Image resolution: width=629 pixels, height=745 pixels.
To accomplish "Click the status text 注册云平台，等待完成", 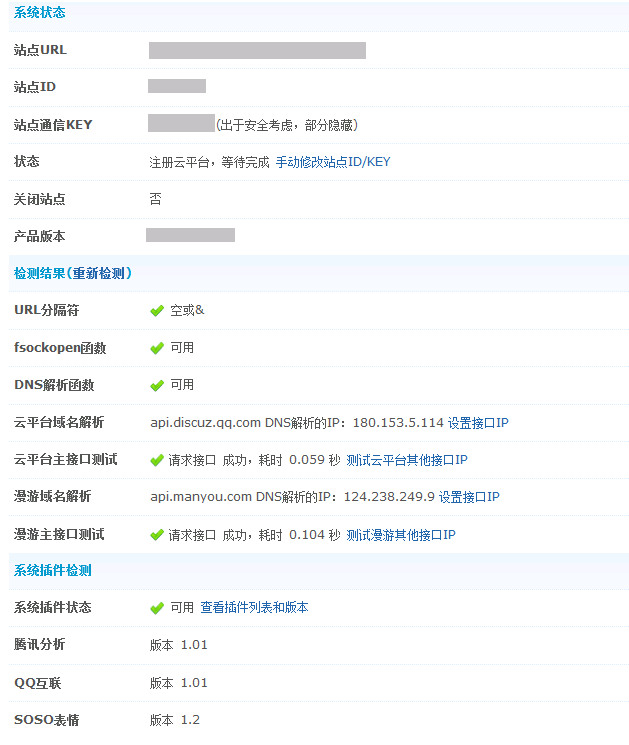I will [209, 162].
